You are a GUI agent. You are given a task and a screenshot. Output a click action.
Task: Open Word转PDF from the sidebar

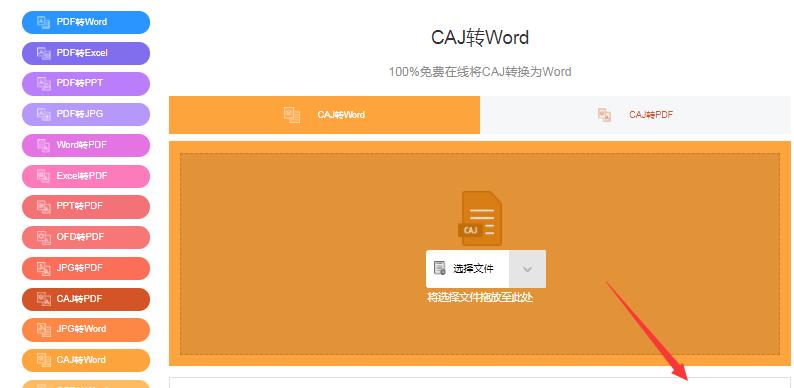coord(86,145)
